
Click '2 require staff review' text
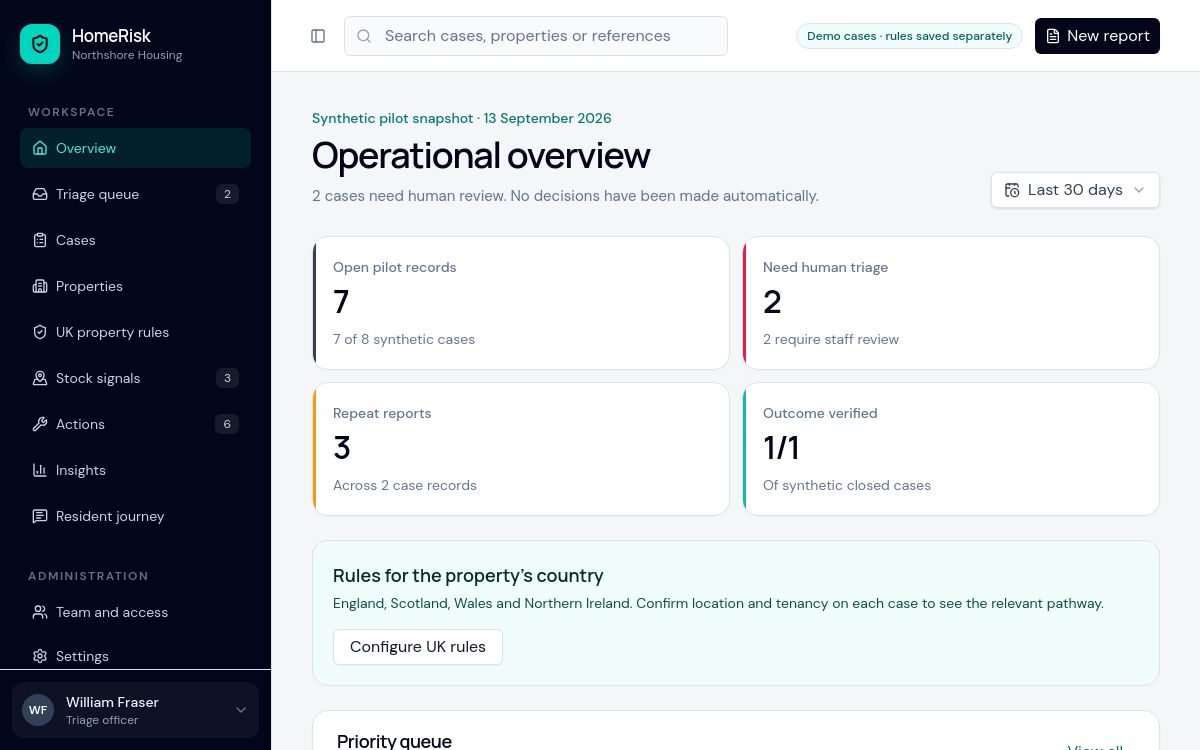point(831,339)
